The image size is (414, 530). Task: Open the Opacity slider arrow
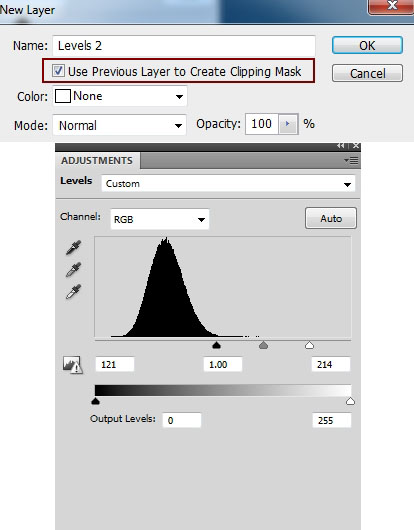pos(288,124)
